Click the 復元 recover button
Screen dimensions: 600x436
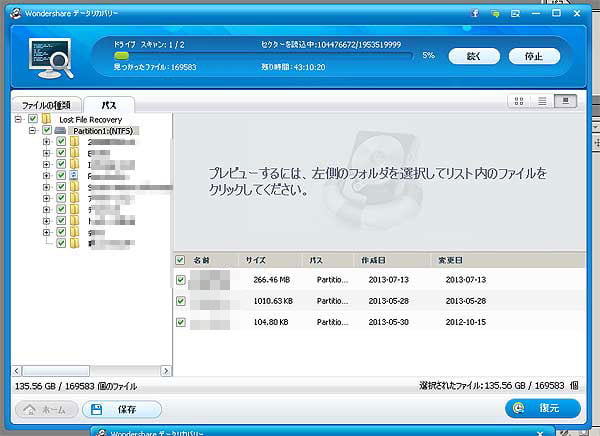543,408
